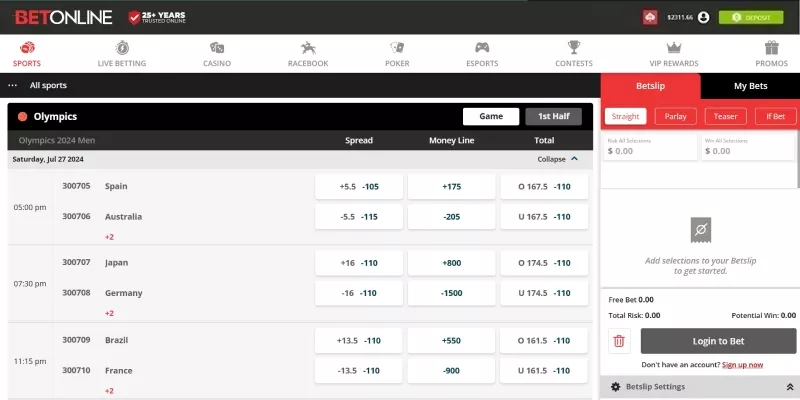Select the Straight bet type
800x400 pixels.
pyautogui.click(x=626, y=116)
